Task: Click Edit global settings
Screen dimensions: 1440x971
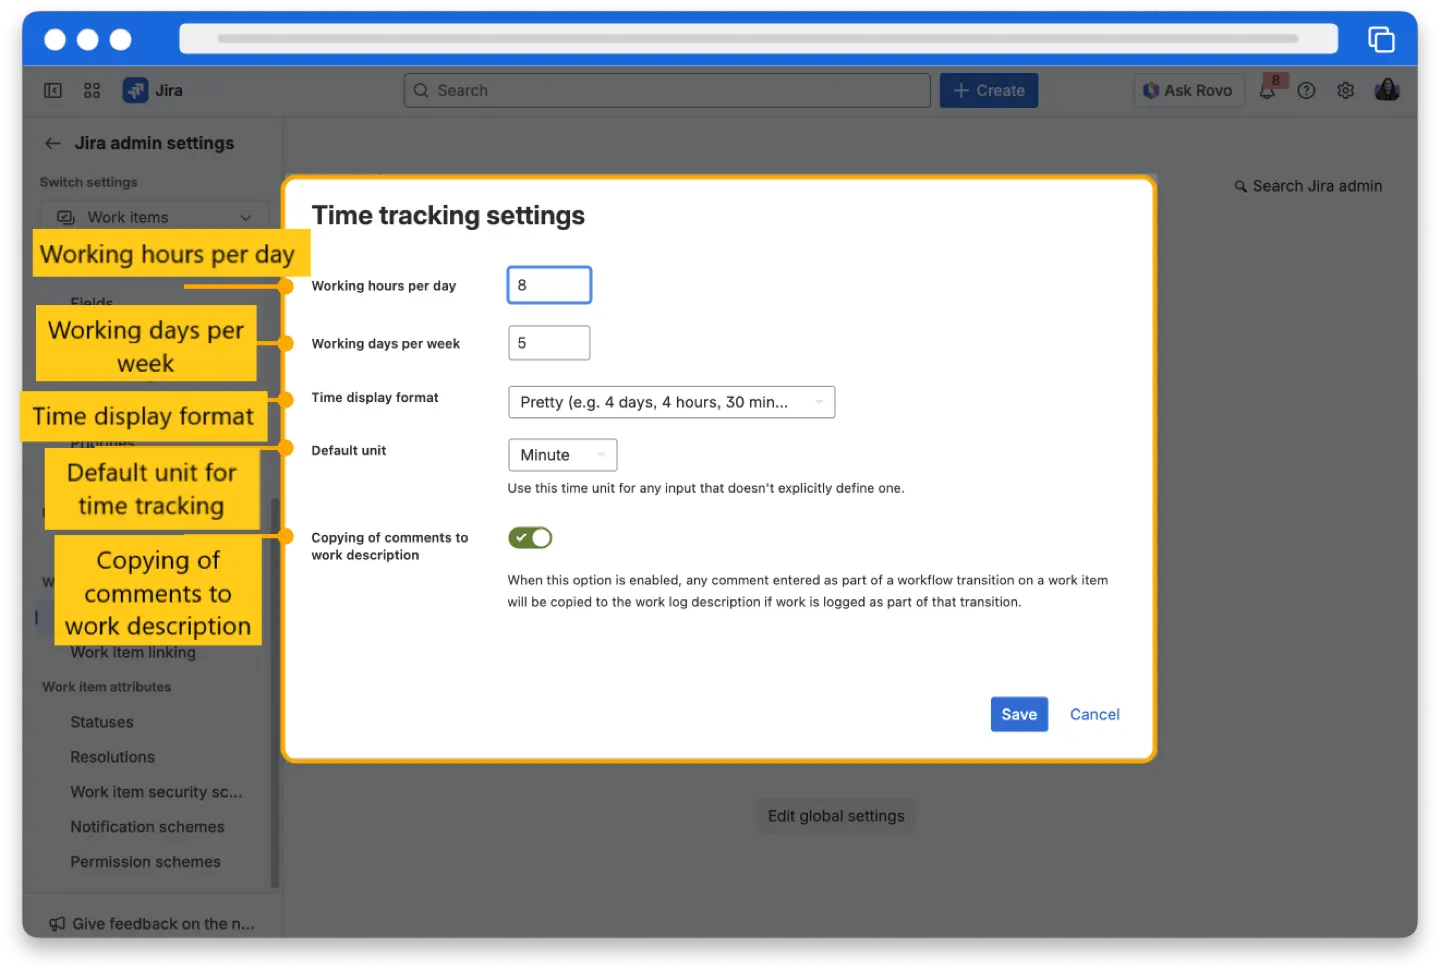Action: click(x=835, y=815)
